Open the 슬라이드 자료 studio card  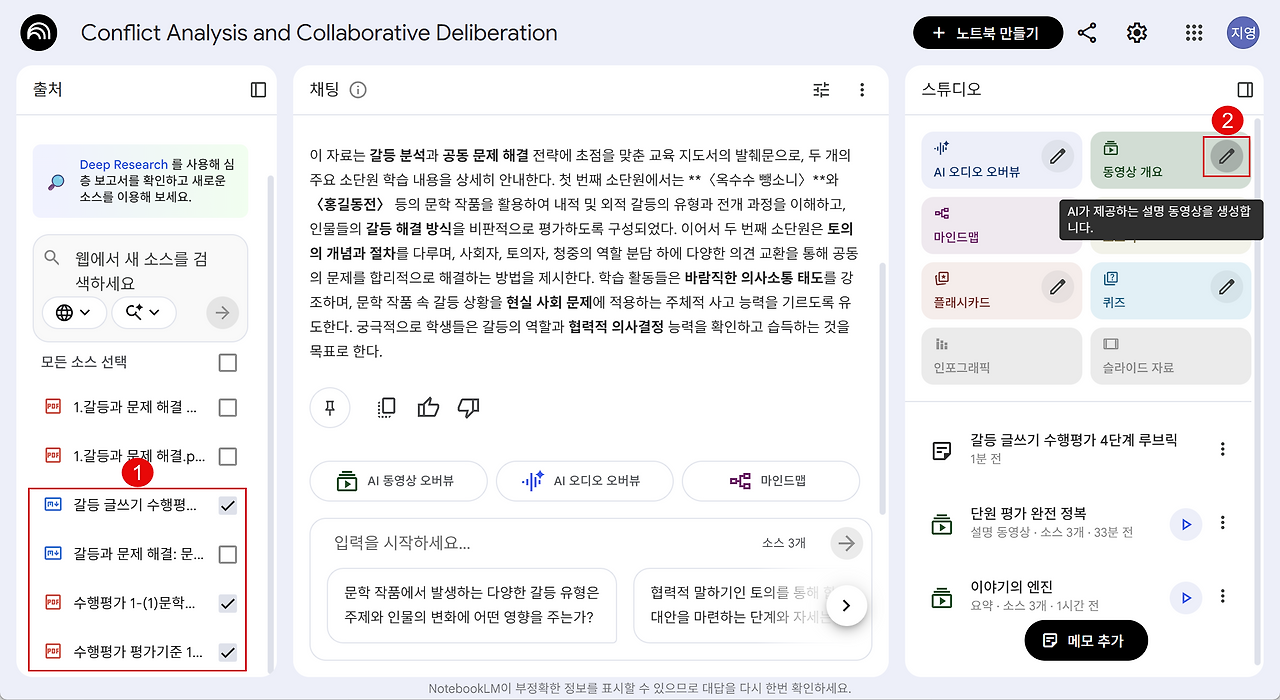(1170, 356)
